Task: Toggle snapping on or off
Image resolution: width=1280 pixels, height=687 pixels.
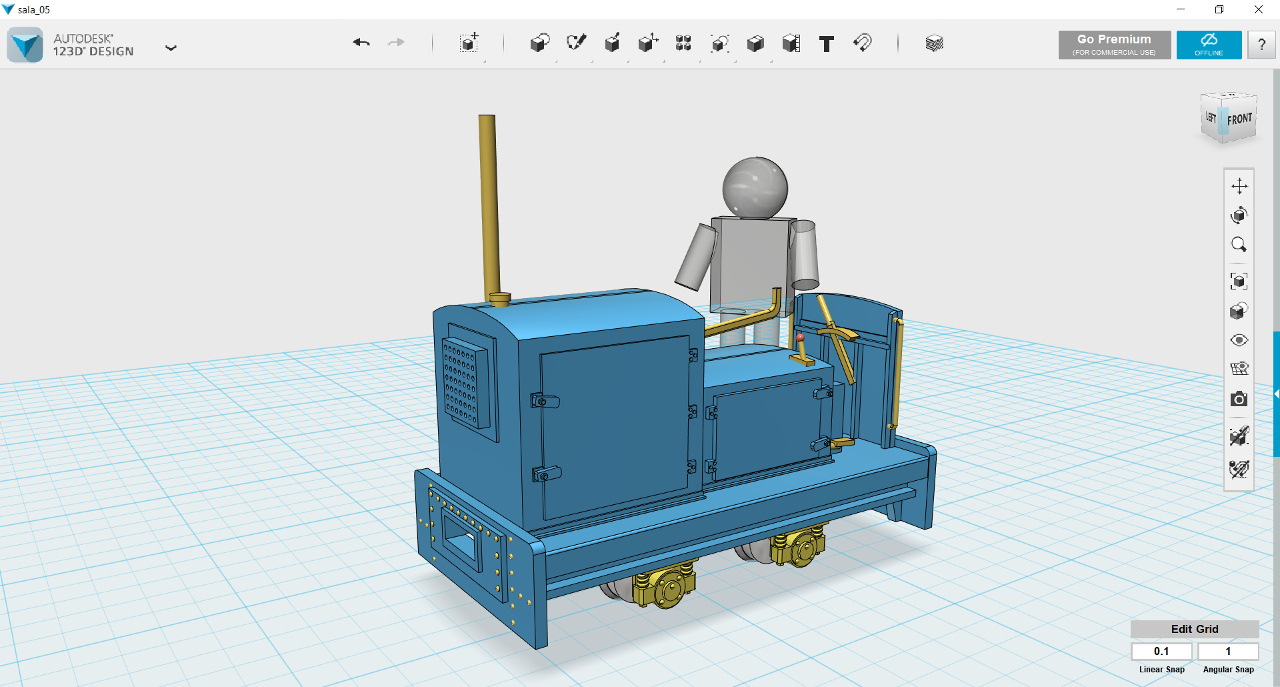Action: coord(1239,436)
